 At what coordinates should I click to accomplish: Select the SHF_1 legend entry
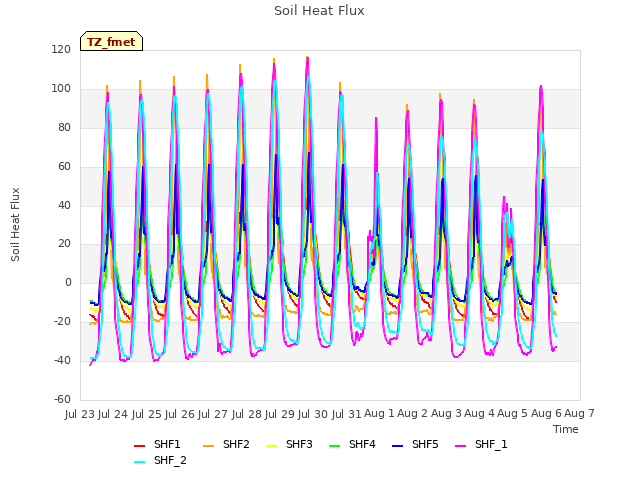(481, 444)
